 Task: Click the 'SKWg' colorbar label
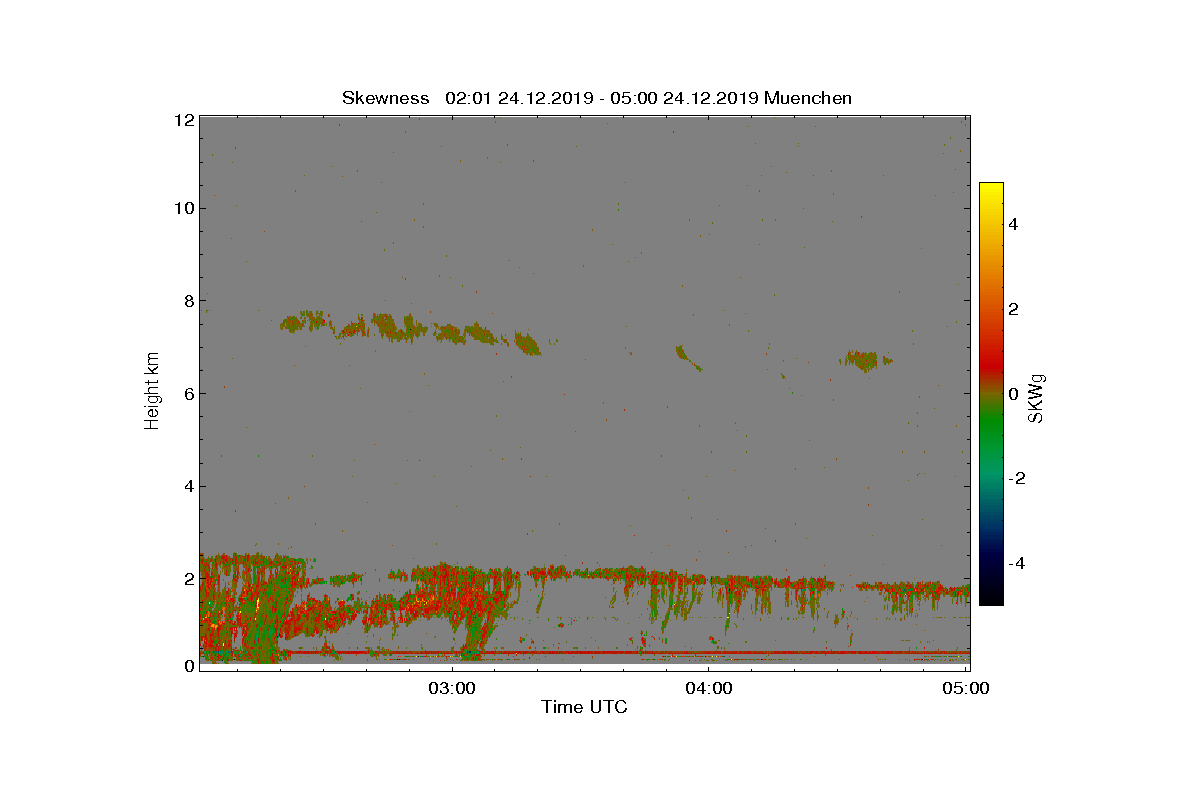1037,399
